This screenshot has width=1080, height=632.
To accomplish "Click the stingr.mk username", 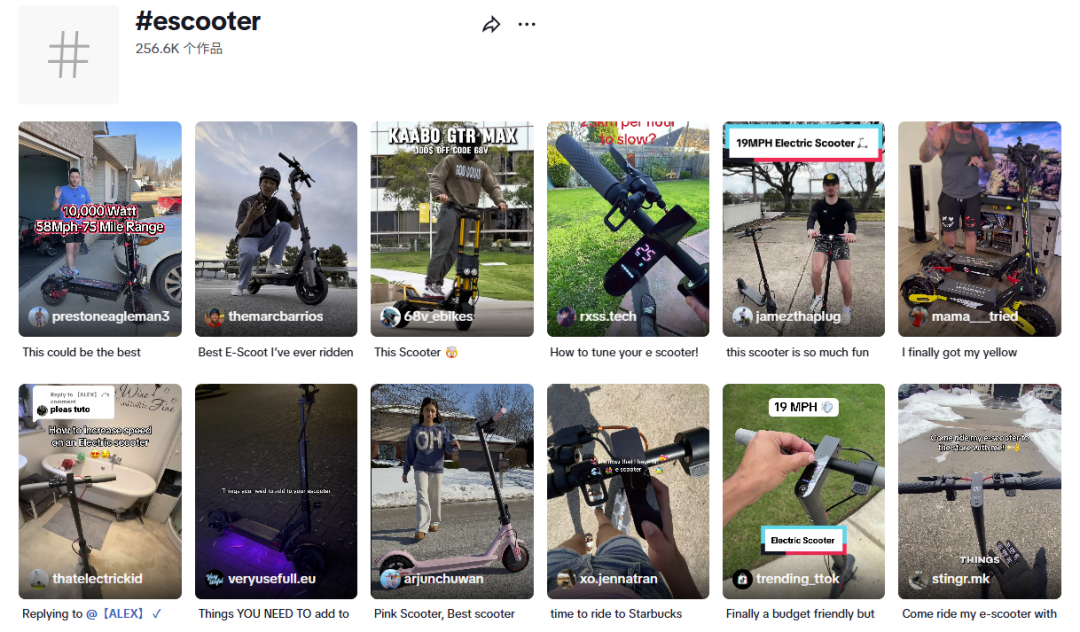I will 960,579.
